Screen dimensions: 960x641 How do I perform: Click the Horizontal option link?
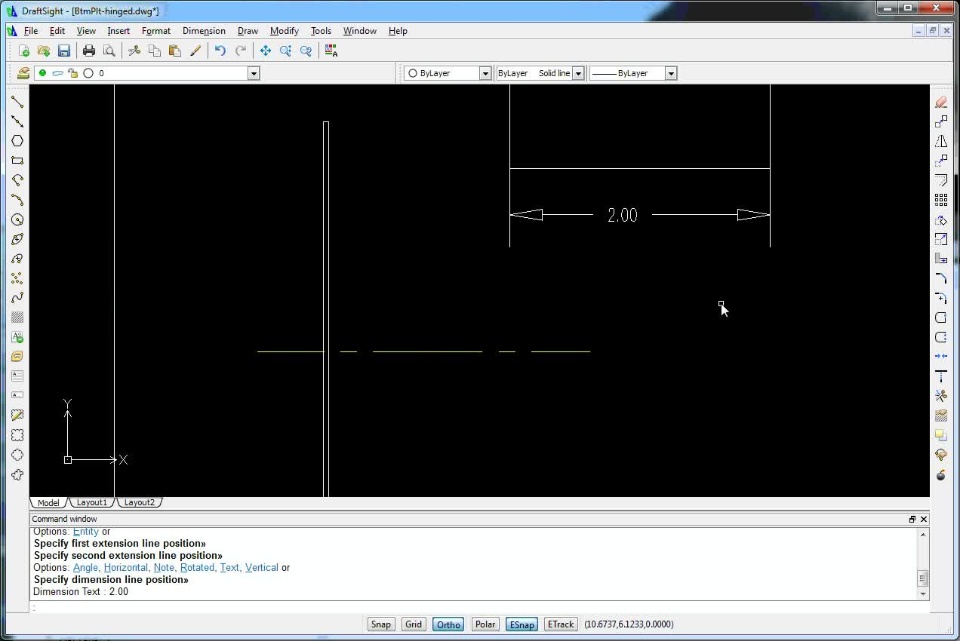(x=126, y=568)
